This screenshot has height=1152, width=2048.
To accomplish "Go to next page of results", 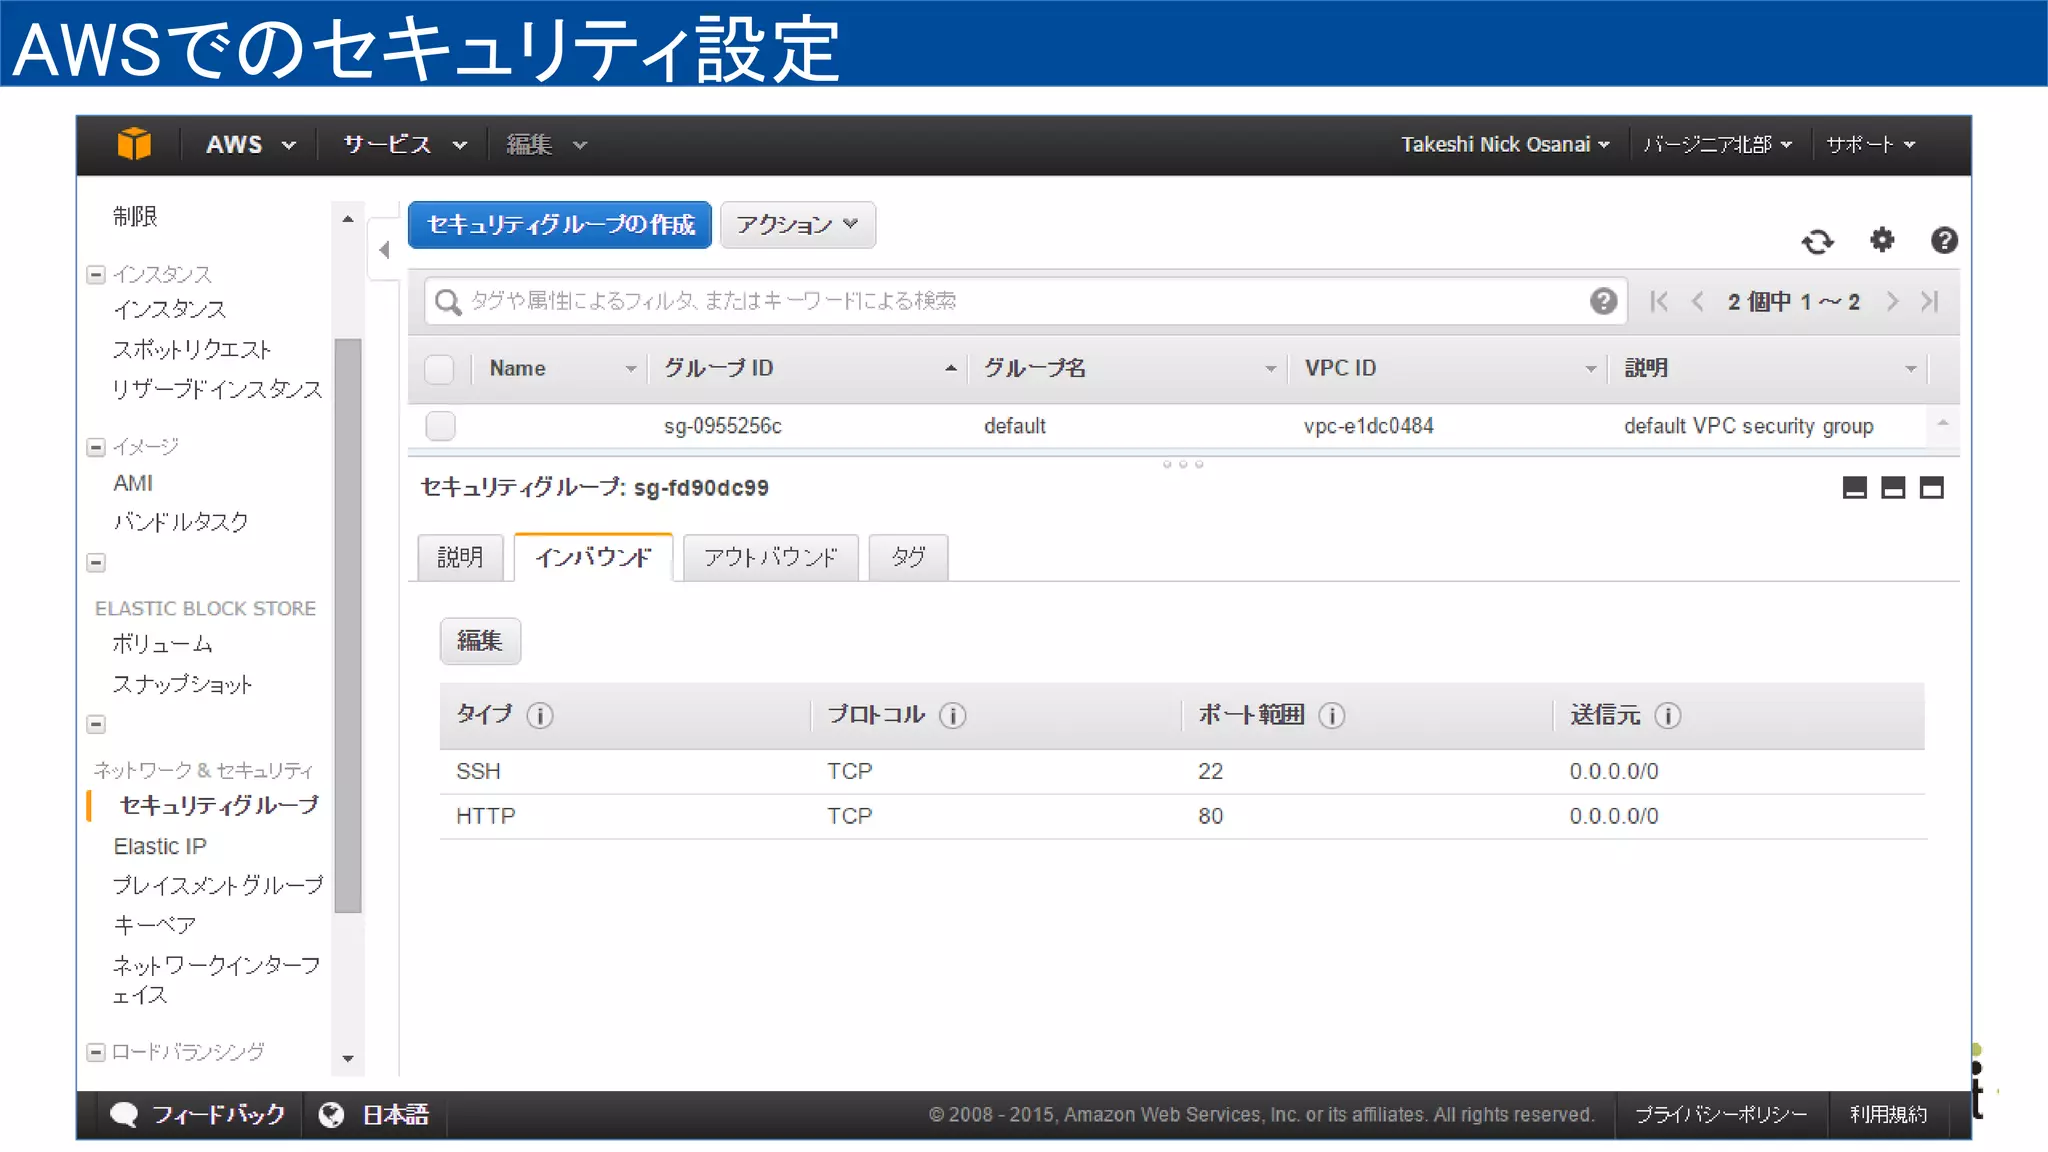I will (1891, 301).
